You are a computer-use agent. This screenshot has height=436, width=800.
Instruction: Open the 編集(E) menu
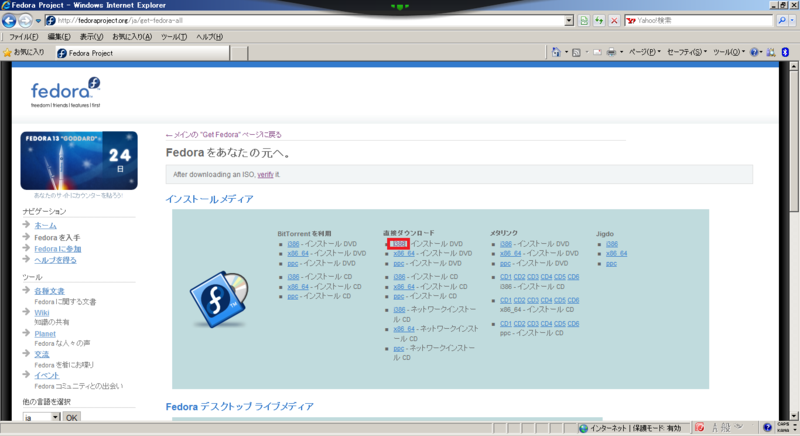point(59,37)
